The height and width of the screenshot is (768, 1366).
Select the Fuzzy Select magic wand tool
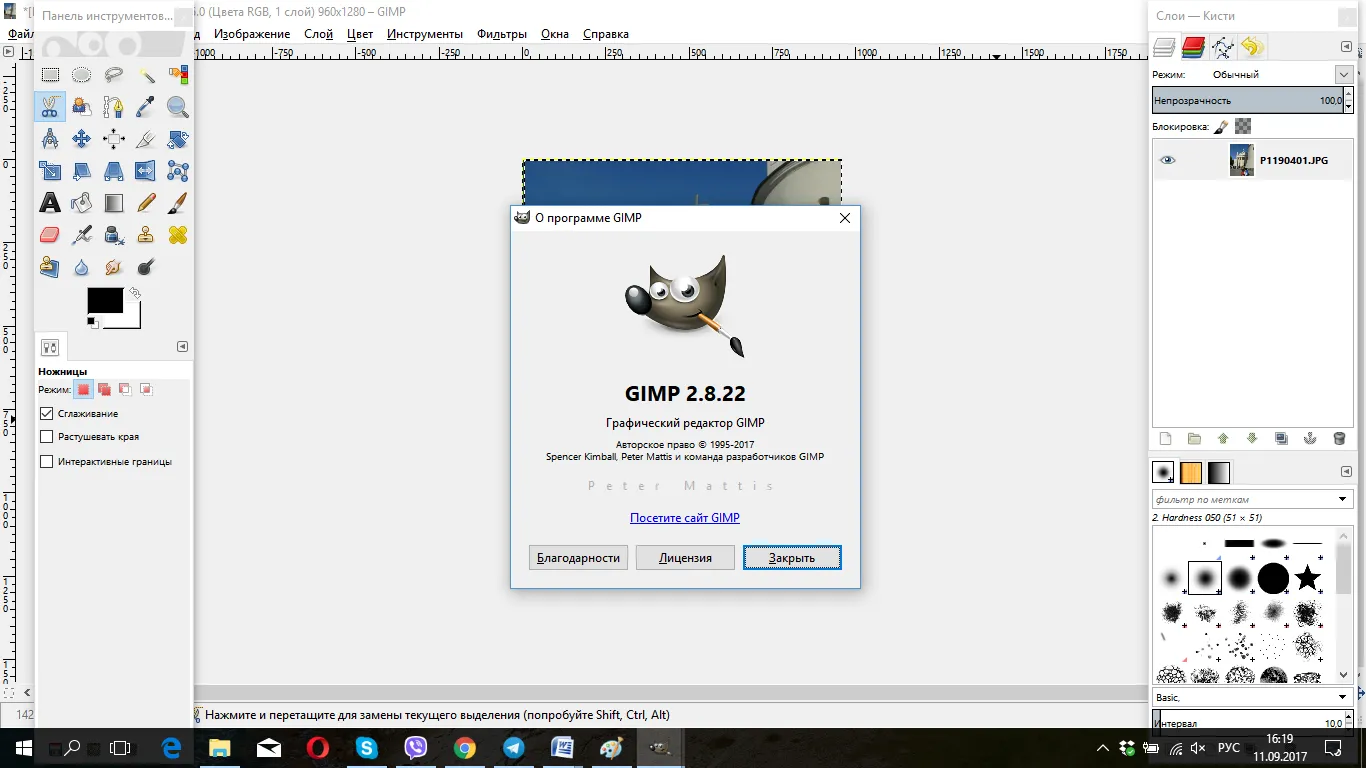146,74
